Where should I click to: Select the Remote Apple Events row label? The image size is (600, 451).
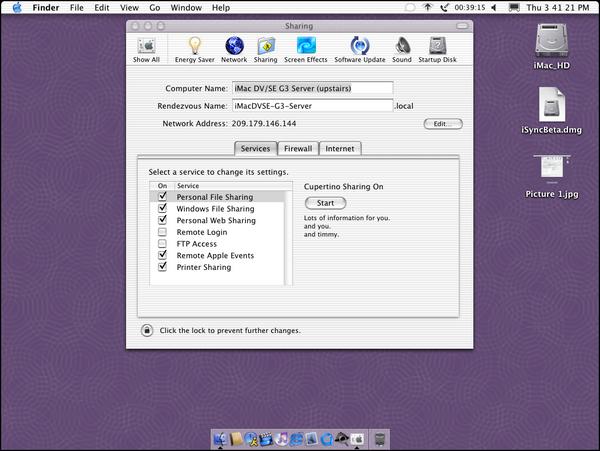pyautogui.click(x=215, y=256)
